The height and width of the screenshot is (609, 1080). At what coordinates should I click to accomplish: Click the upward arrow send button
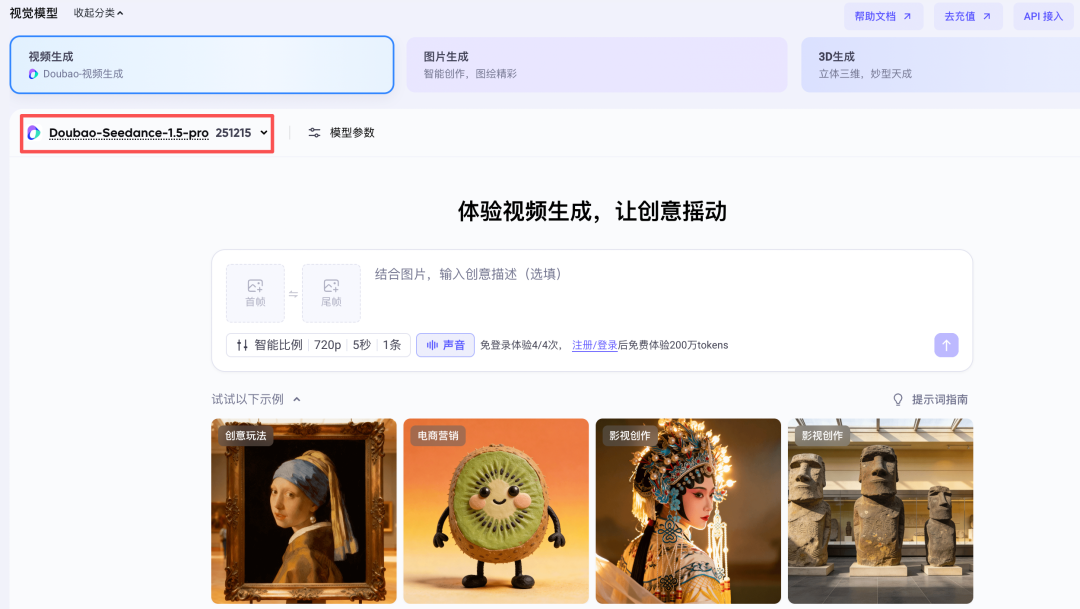pyautogui.click(x=946, y=345)
